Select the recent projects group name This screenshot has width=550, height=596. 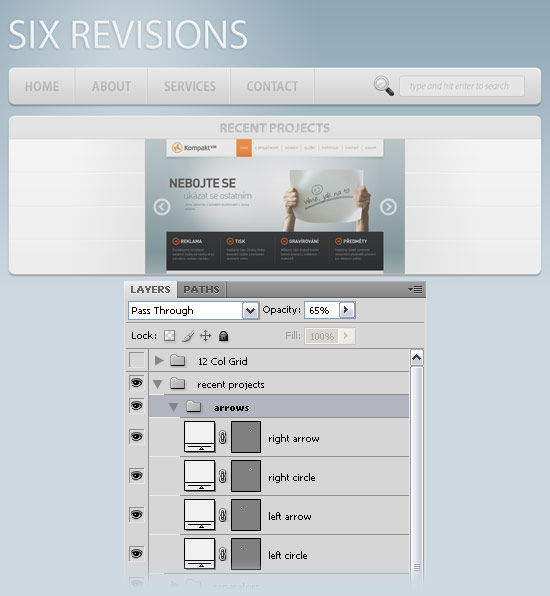tap(231, 385)
